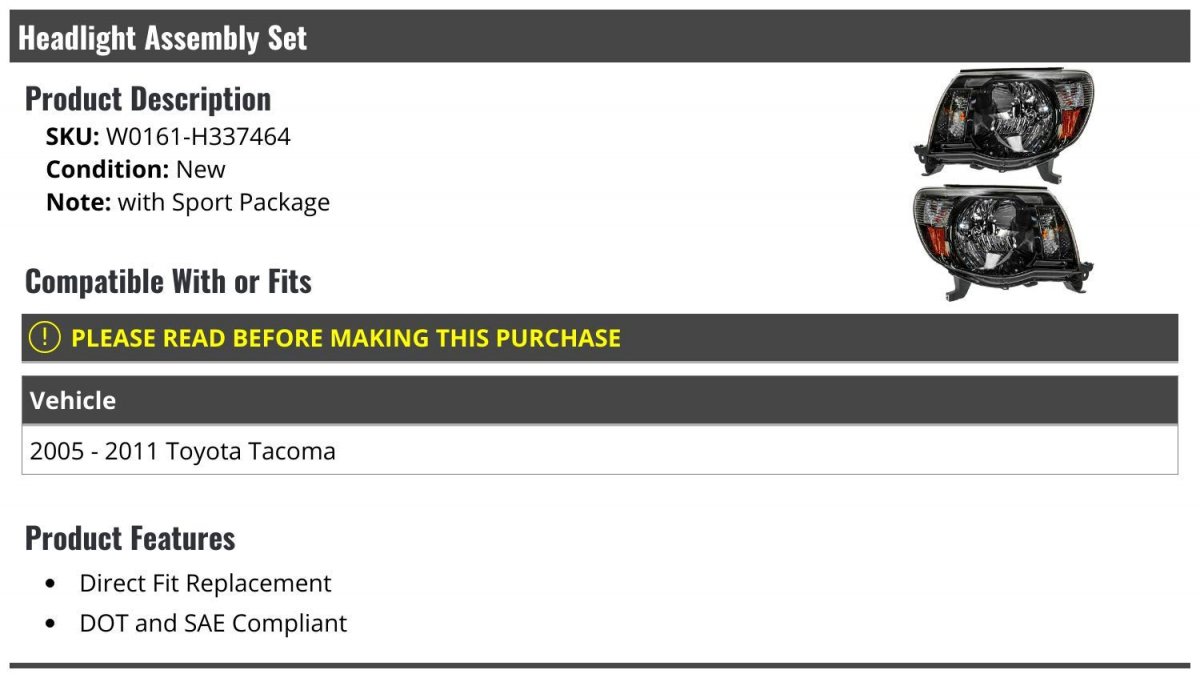Image resolution: width=1200 pixels, height=678 pixels.
Task: Click the 'Headlight Assembly Set' title bar
Action: (163, 38)
